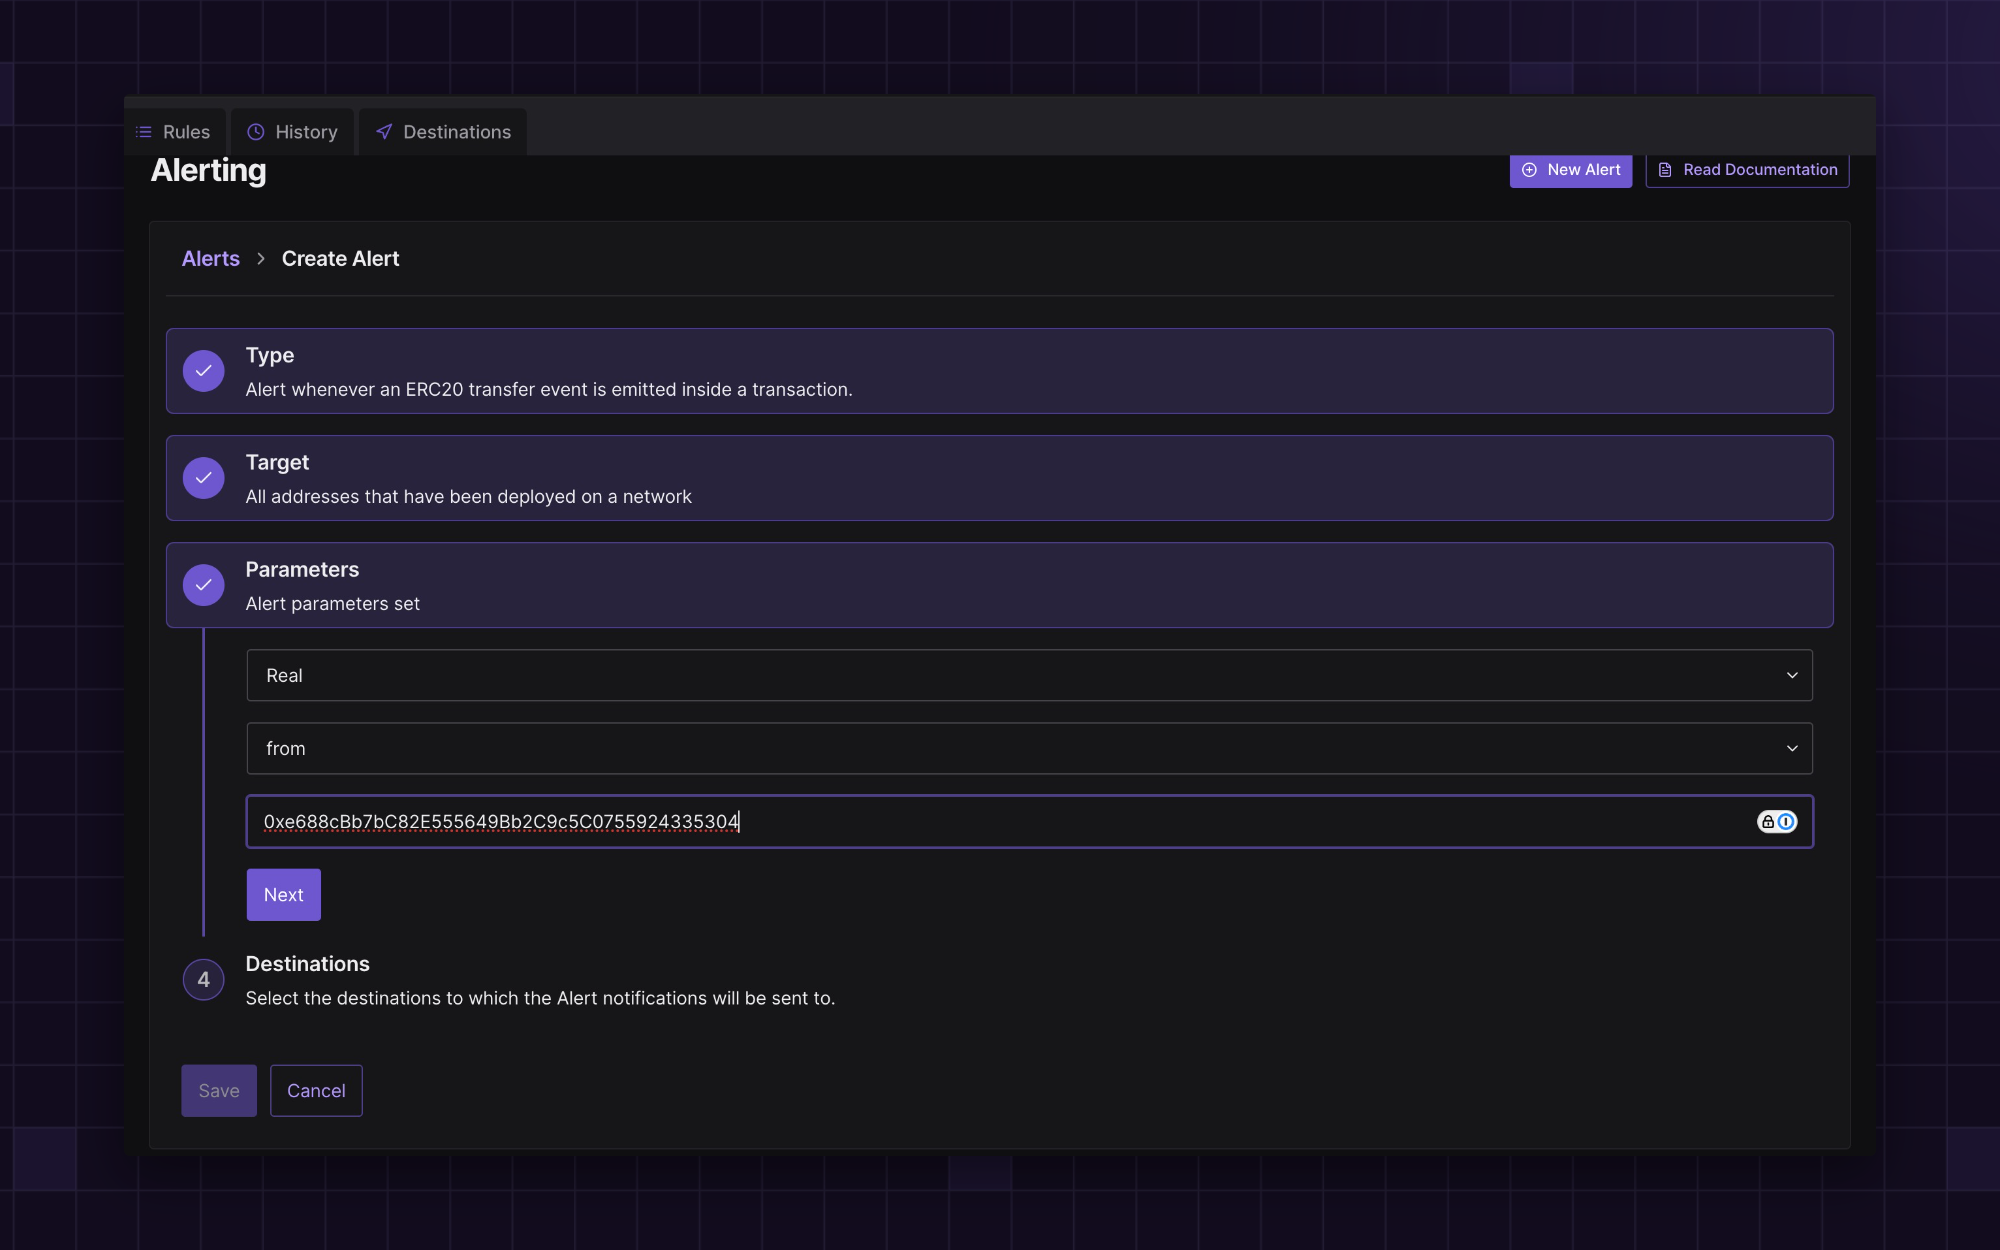
Task: Expand the Destinations step section
Action: click(307, 964)
